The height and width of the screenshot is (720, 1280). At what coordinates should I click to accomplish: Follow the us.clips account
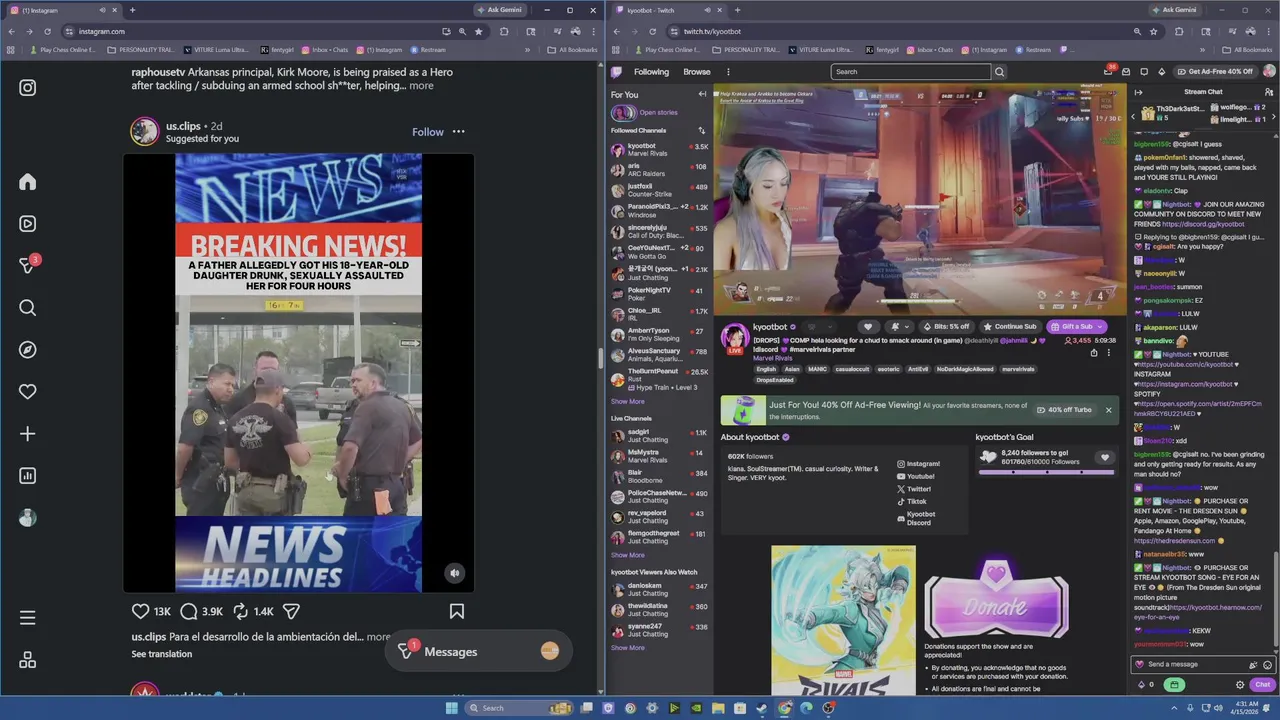point(428,132)
